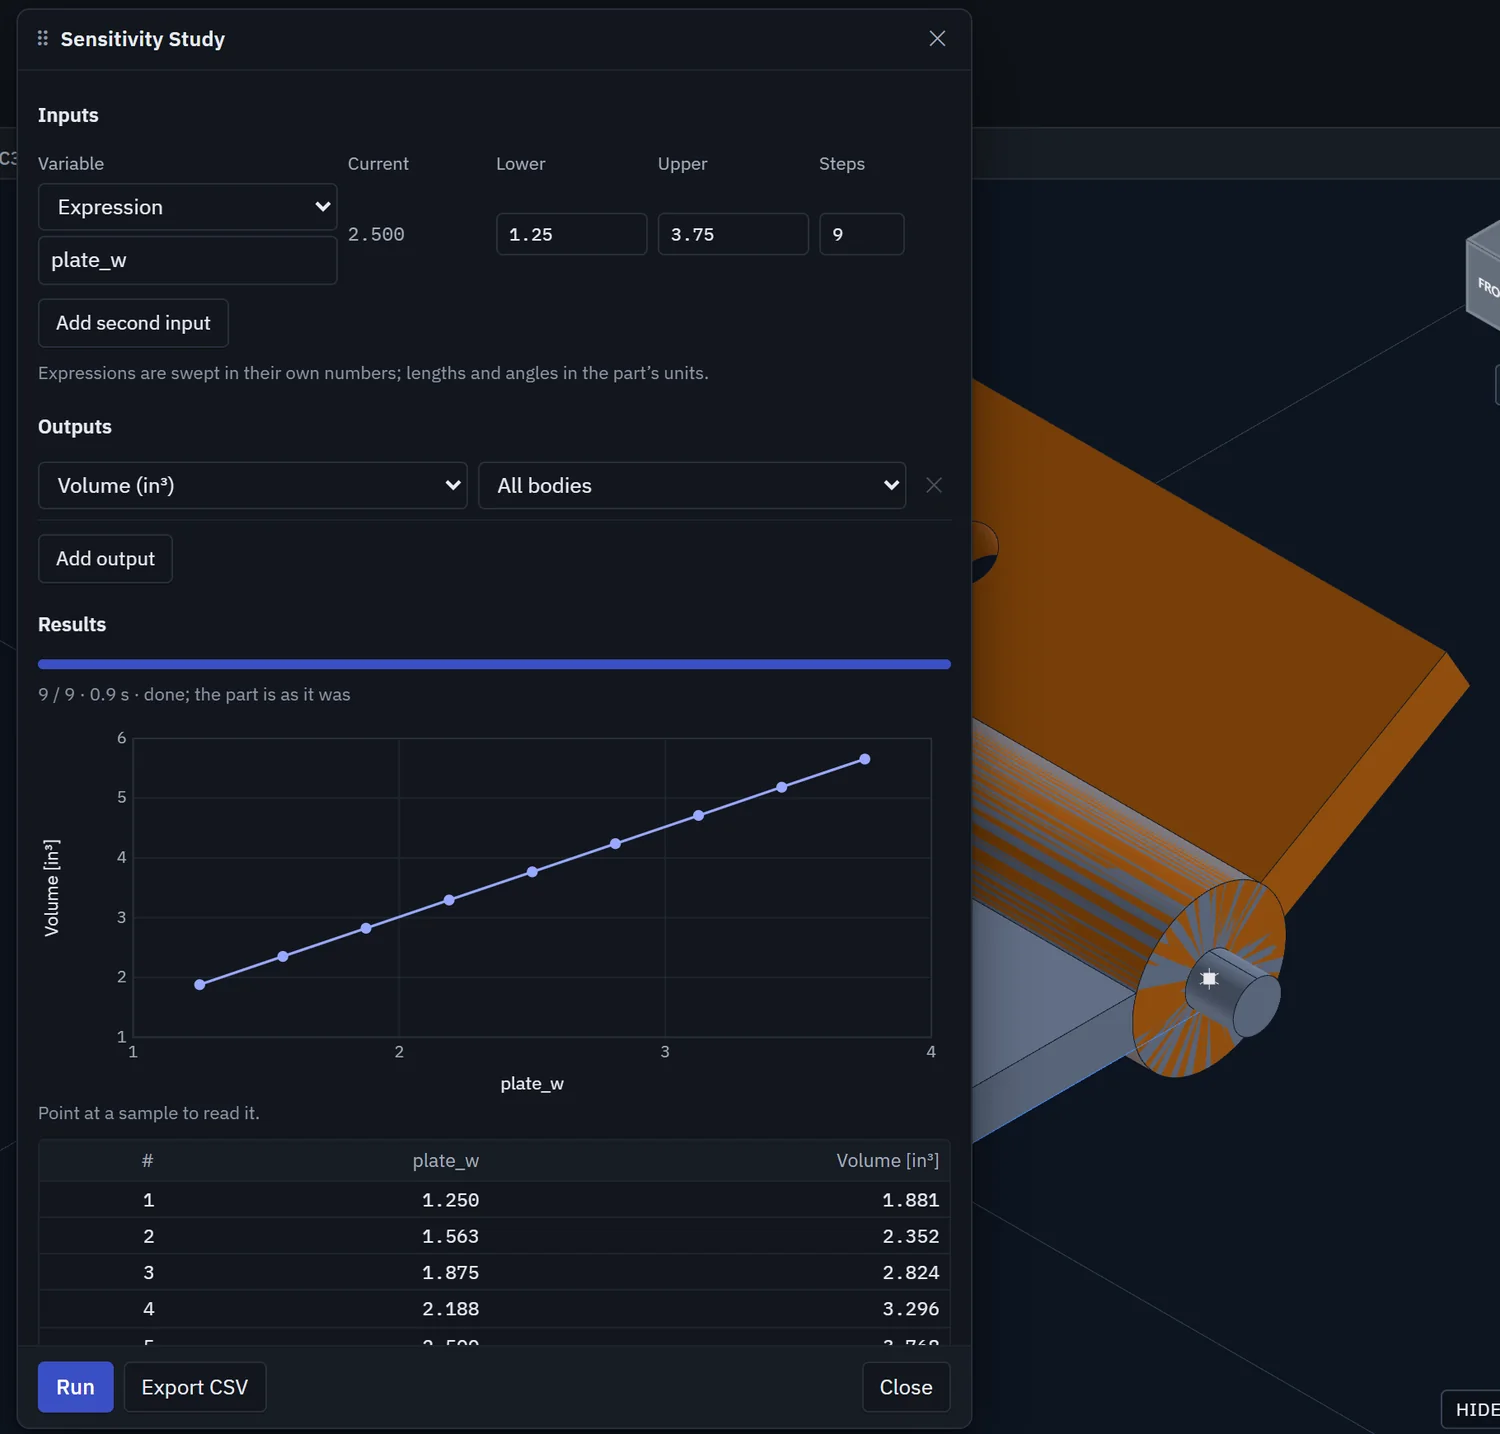Click the results progress bar

click(494, 664)
